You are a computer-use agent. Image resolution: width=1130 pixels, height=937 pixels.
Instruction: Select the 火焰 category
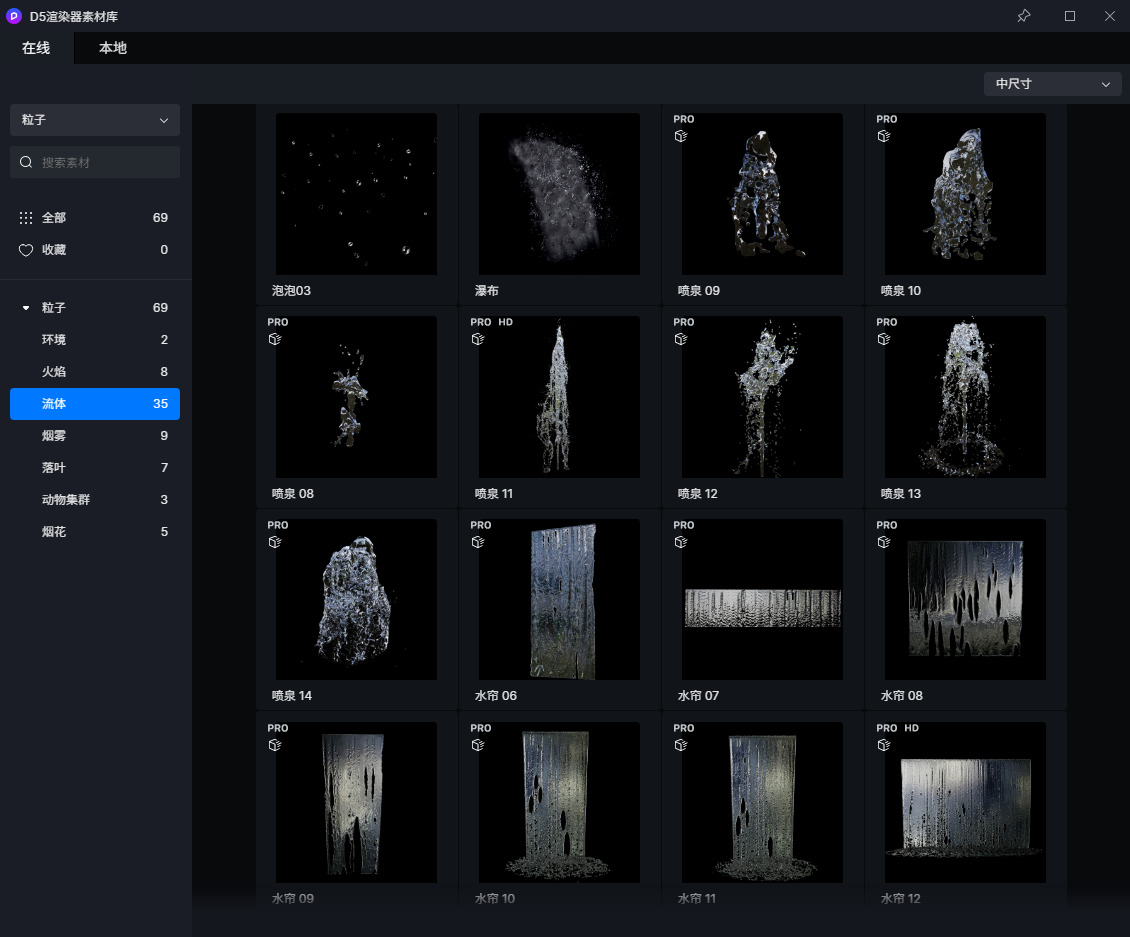pyautogui.click(x=95, y=372)
